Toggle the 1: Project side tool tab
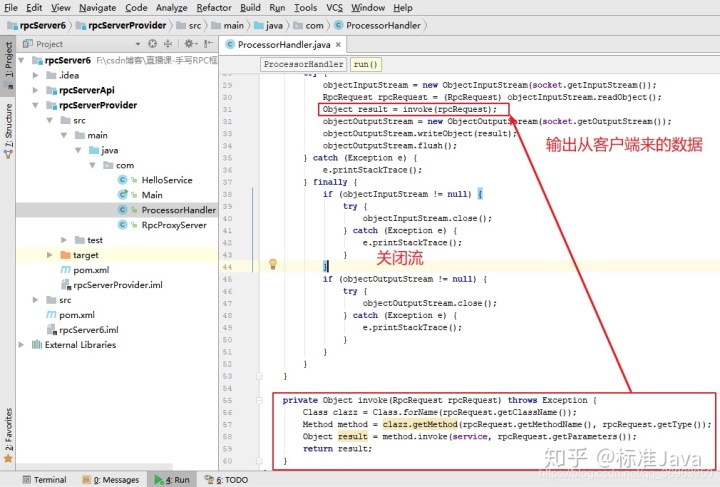720x487 pixels. pos(8,66)
